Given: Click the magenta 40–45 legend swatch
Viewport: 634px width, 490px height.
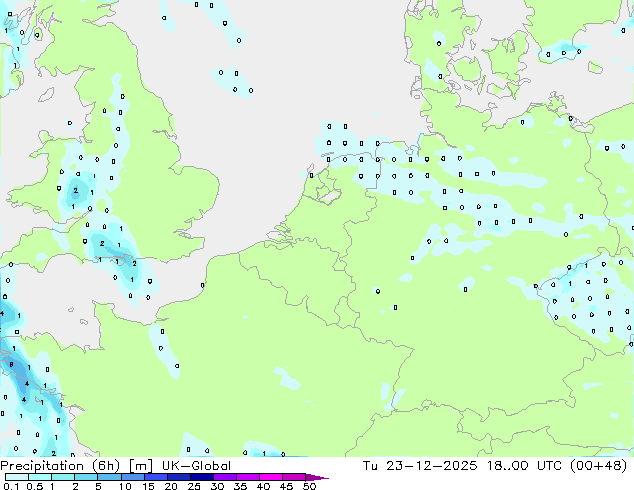Looking at the screenshot, I should point(271,477).
